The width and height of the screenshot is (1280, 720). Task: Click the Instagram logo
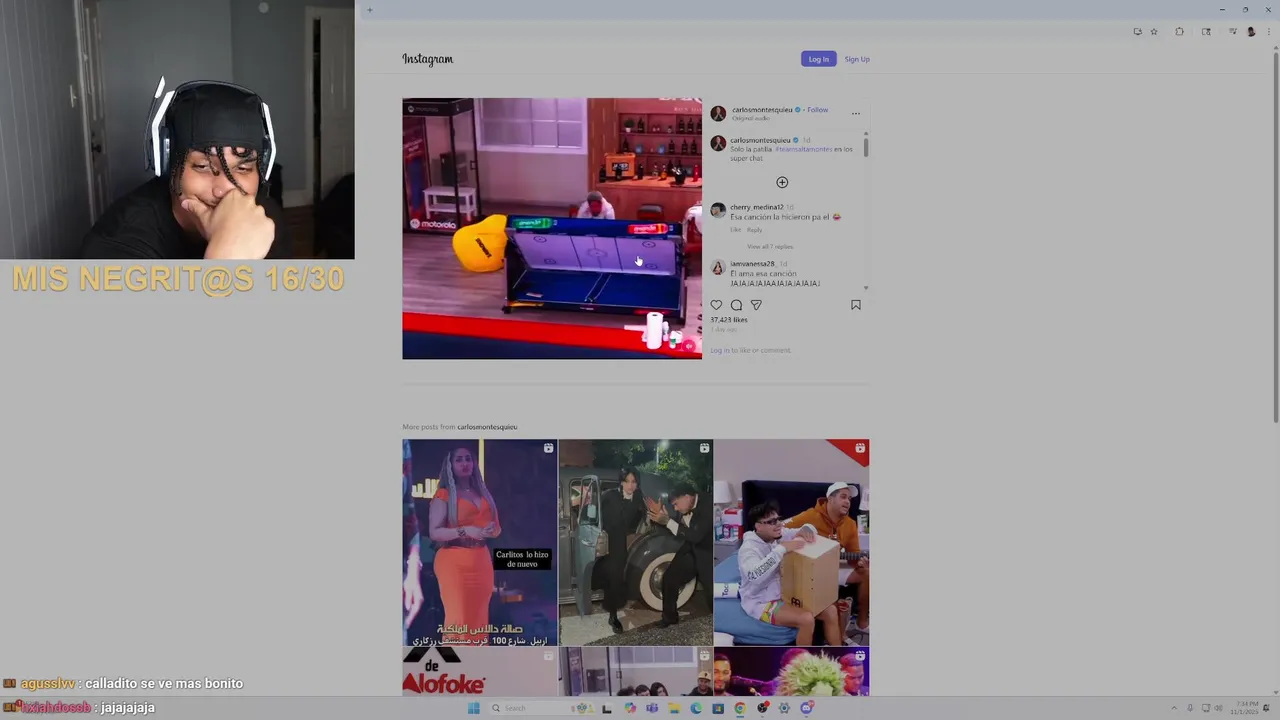[428, 59]
